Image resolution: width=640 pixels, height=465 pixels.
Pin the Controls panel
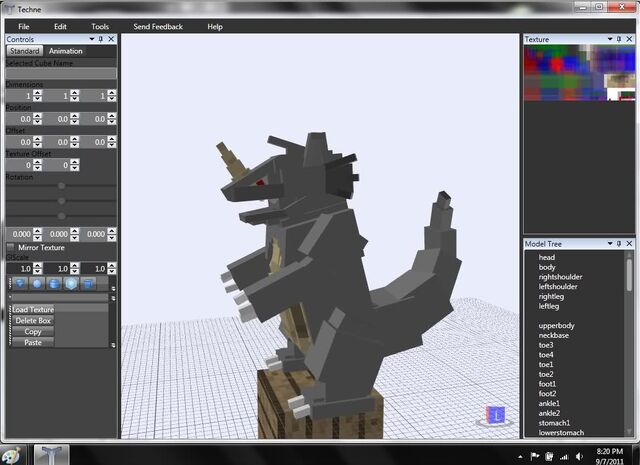tap(101, 39)
